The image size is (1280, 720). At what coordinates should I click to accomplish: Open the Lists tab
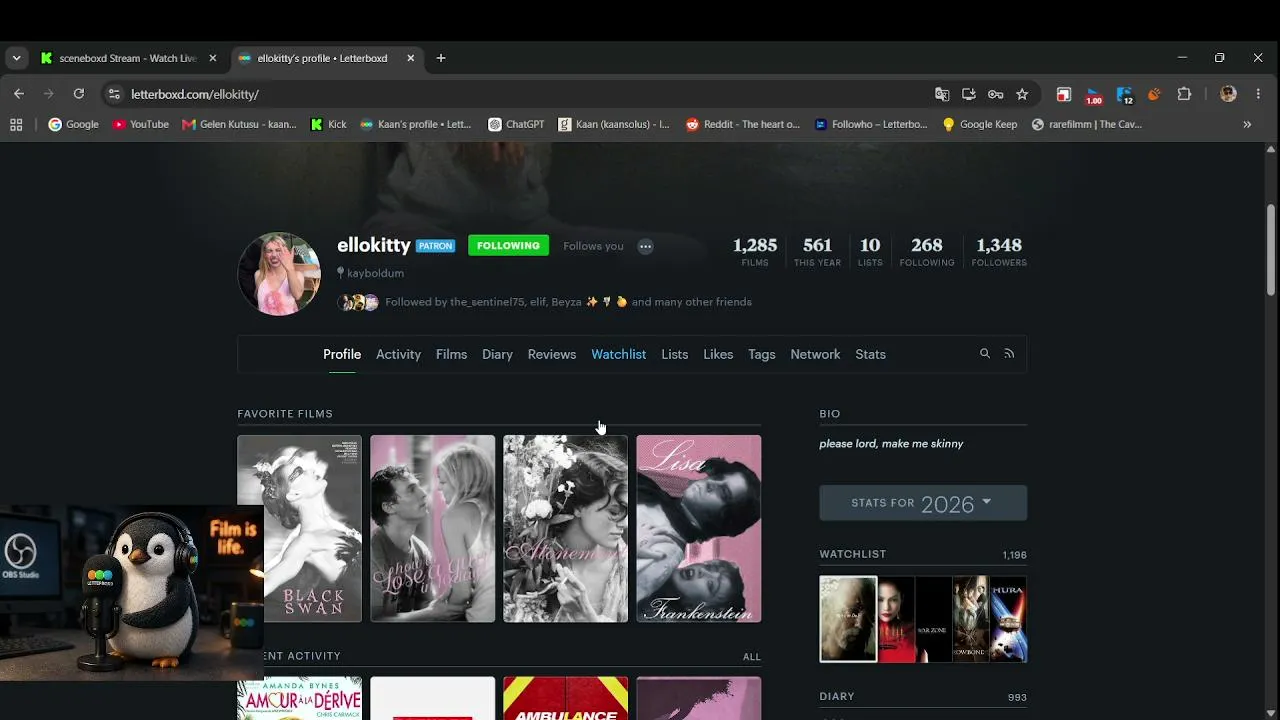(x=674, y=354)
